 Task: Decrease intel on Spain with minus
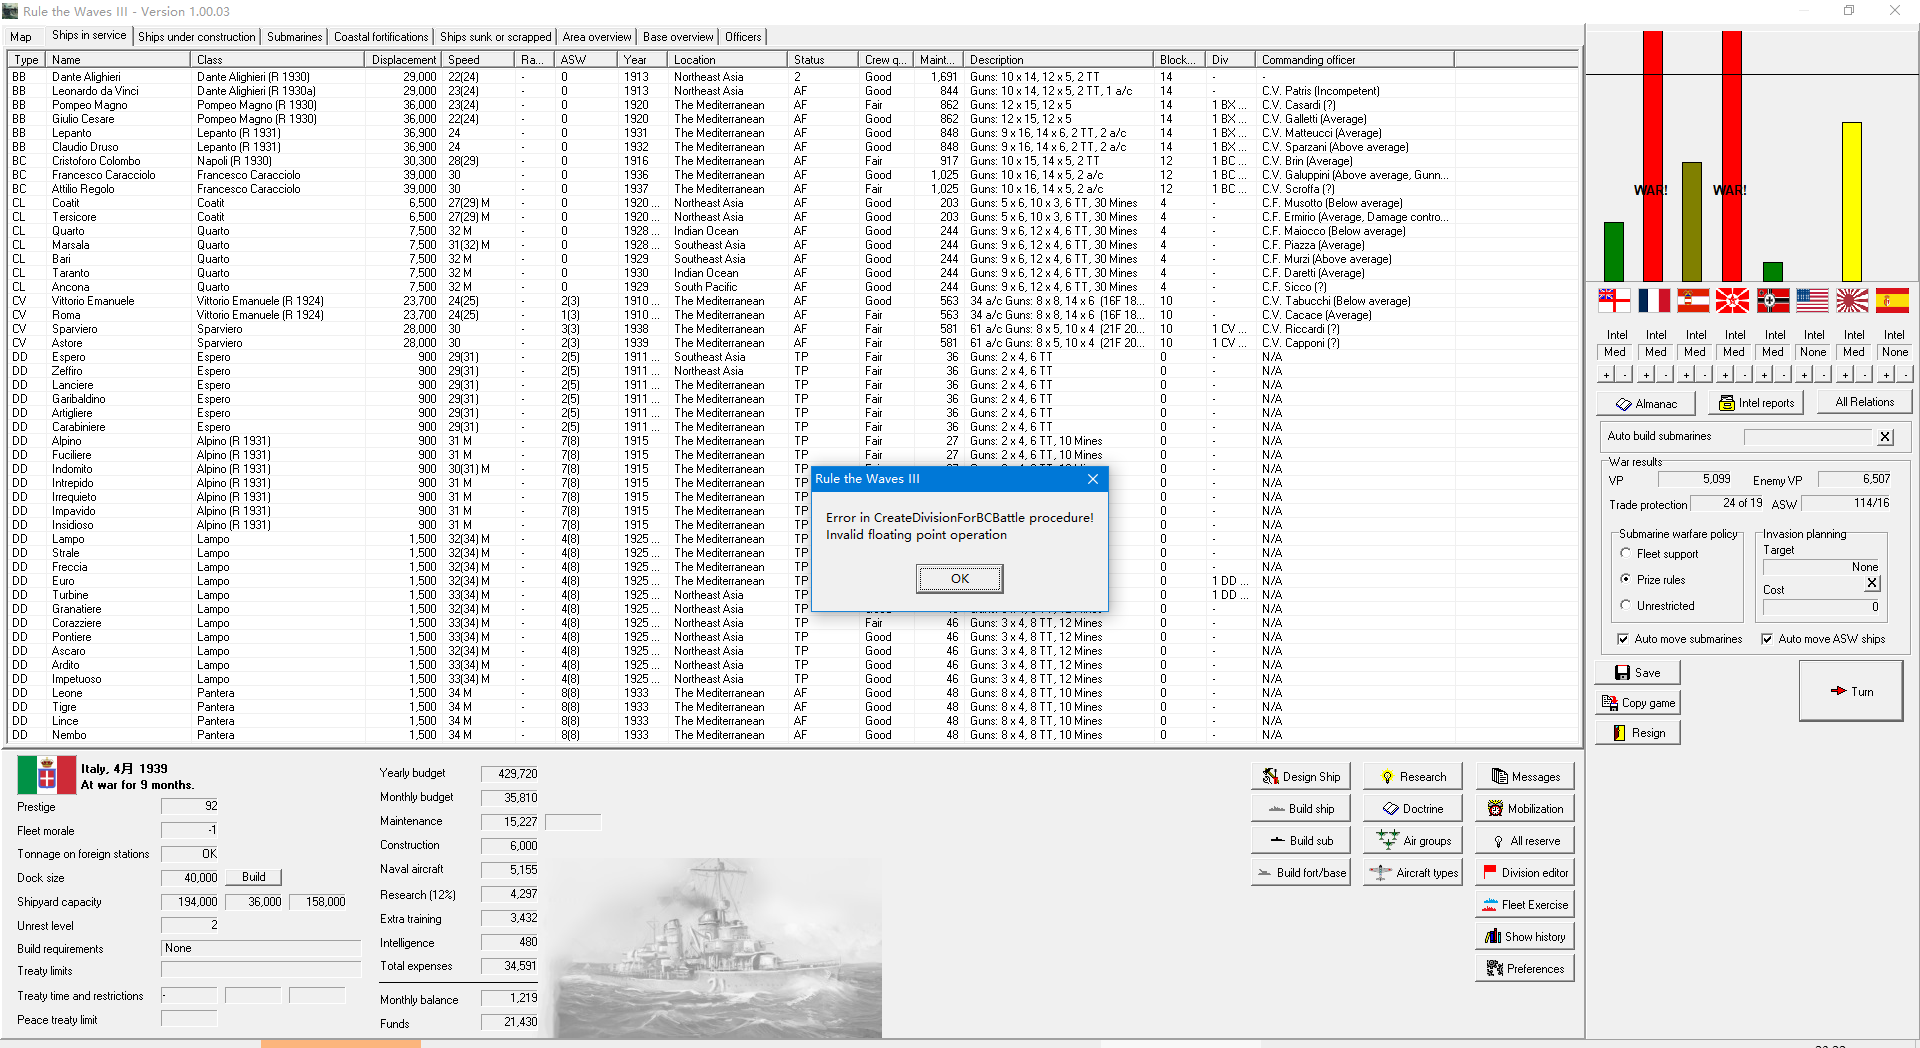point(1905,375)
